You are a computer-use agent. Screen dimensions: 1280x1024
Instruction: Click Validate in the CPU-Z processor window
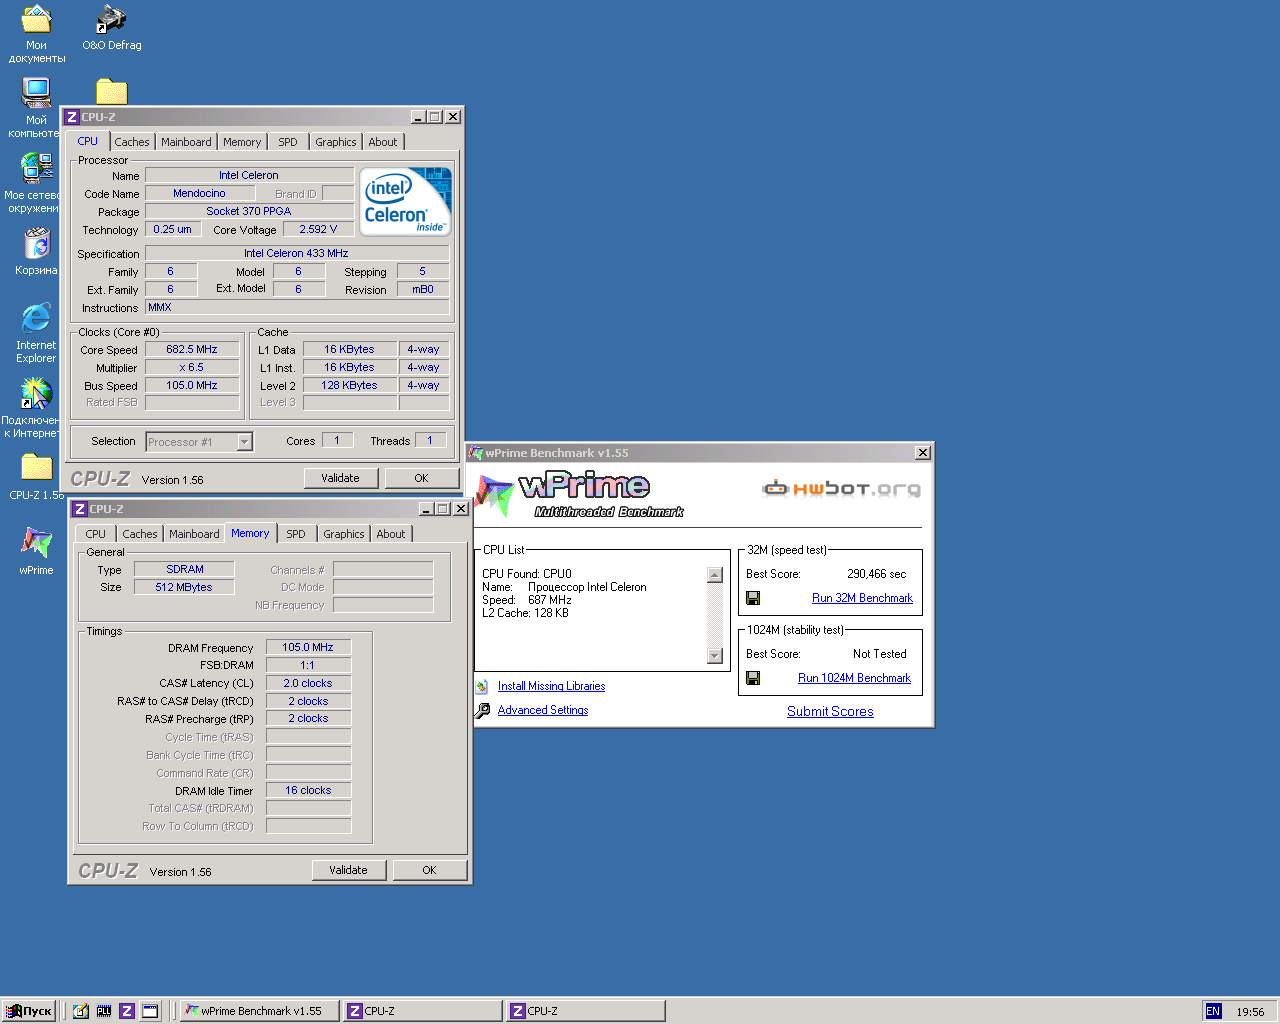click(x=341, y=478)
